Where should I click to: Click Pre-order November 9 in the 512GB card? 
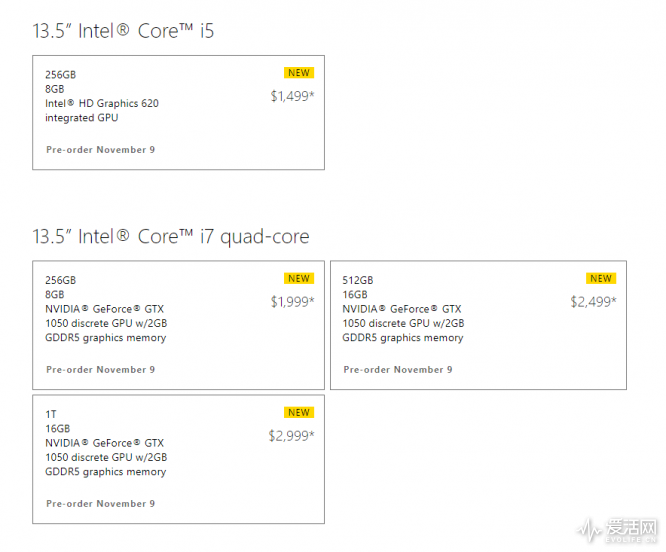[398, 370]
